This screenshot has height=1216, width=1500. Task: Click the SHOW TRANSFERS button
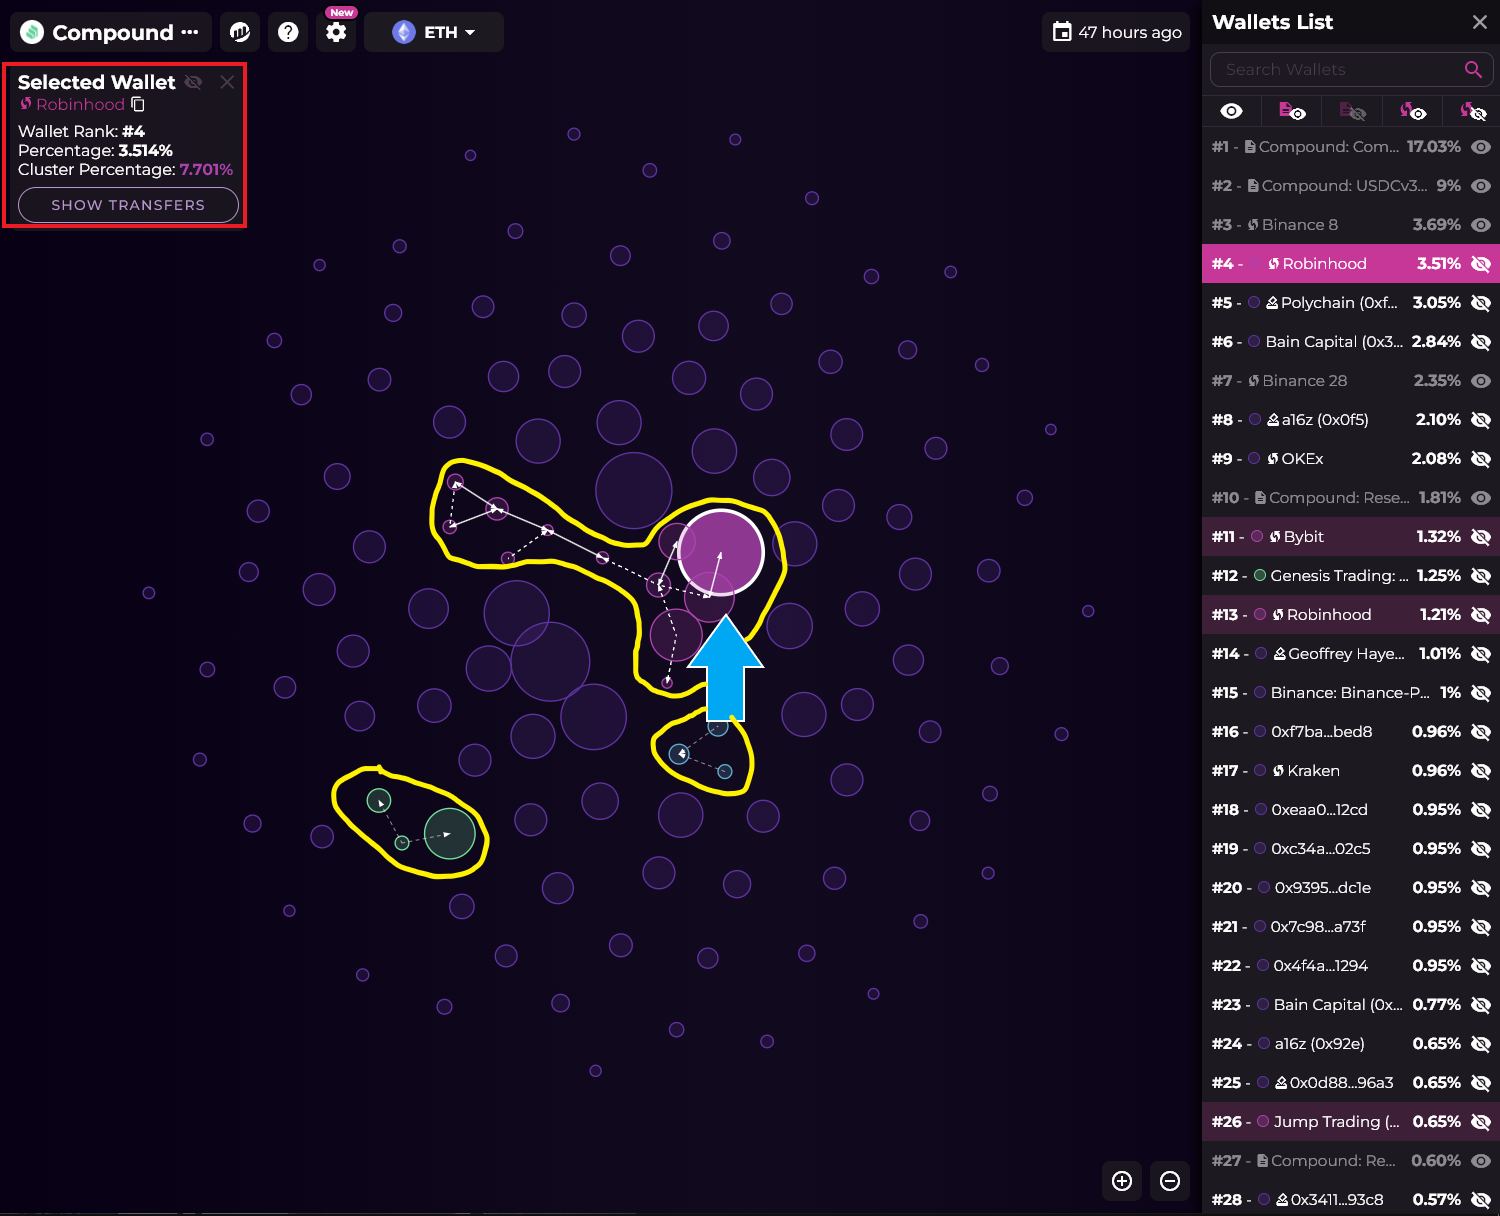click(x=128, y=205)
